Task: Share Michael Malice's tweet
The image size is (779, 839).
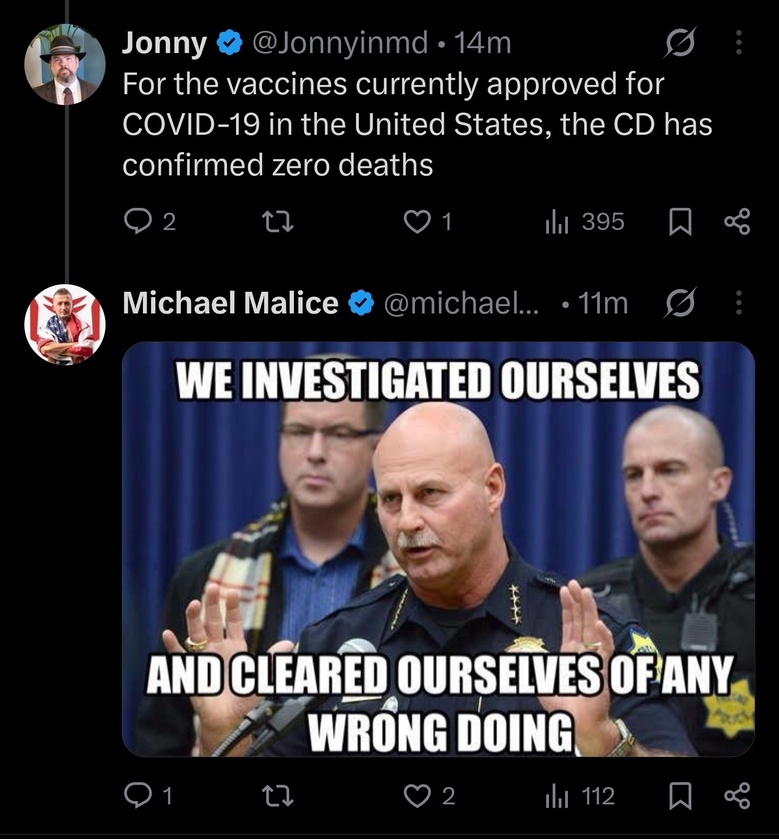Action: (737, 796)
